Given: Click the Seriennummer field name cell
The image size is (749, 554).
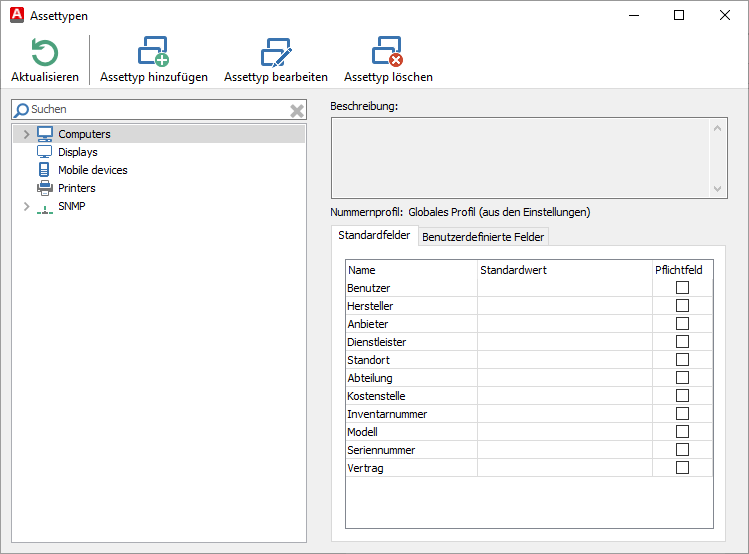Looking at the screenshot, I should 411,450.
